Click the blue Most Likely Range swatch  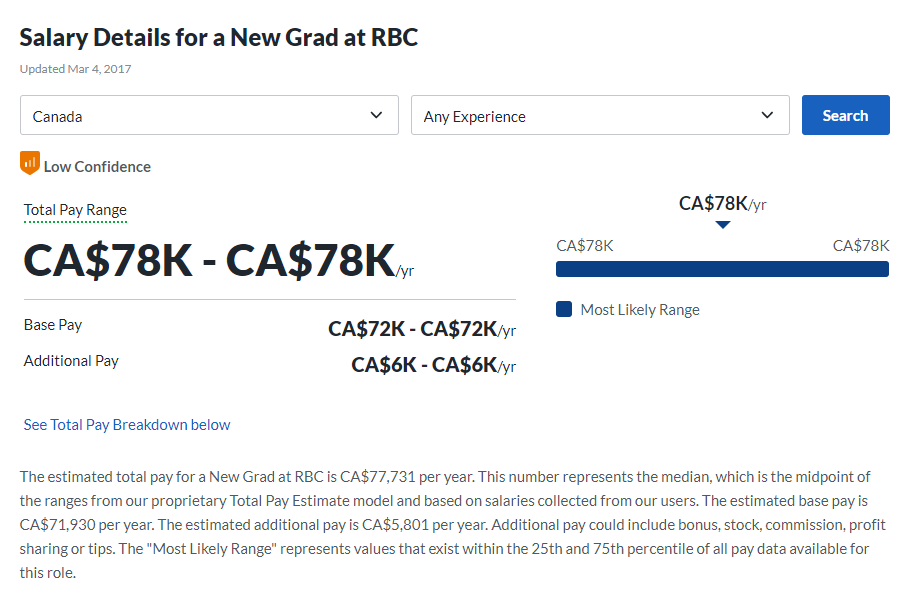564,310
